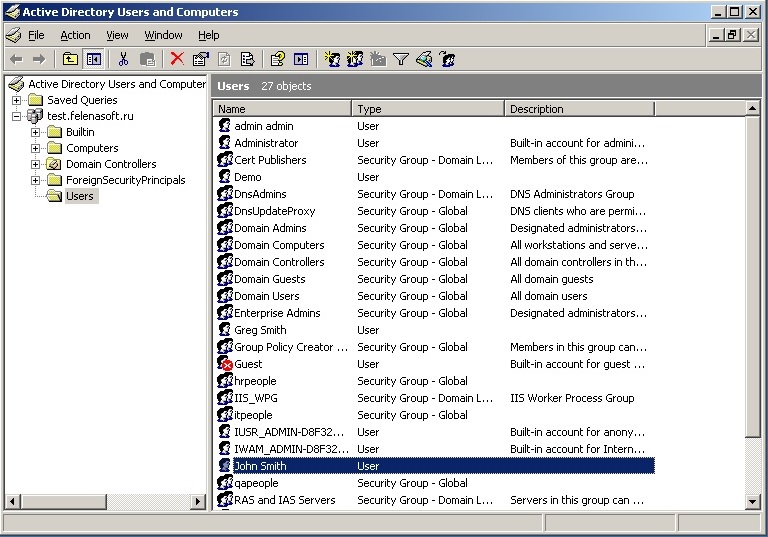Click the Export List toolbar icon
The image size is (768, 537).
pos(248,60)
